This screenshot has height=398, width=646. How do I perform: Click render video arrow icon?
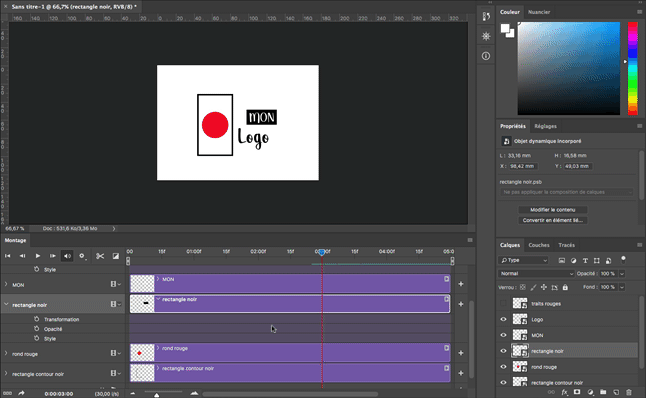21,393
